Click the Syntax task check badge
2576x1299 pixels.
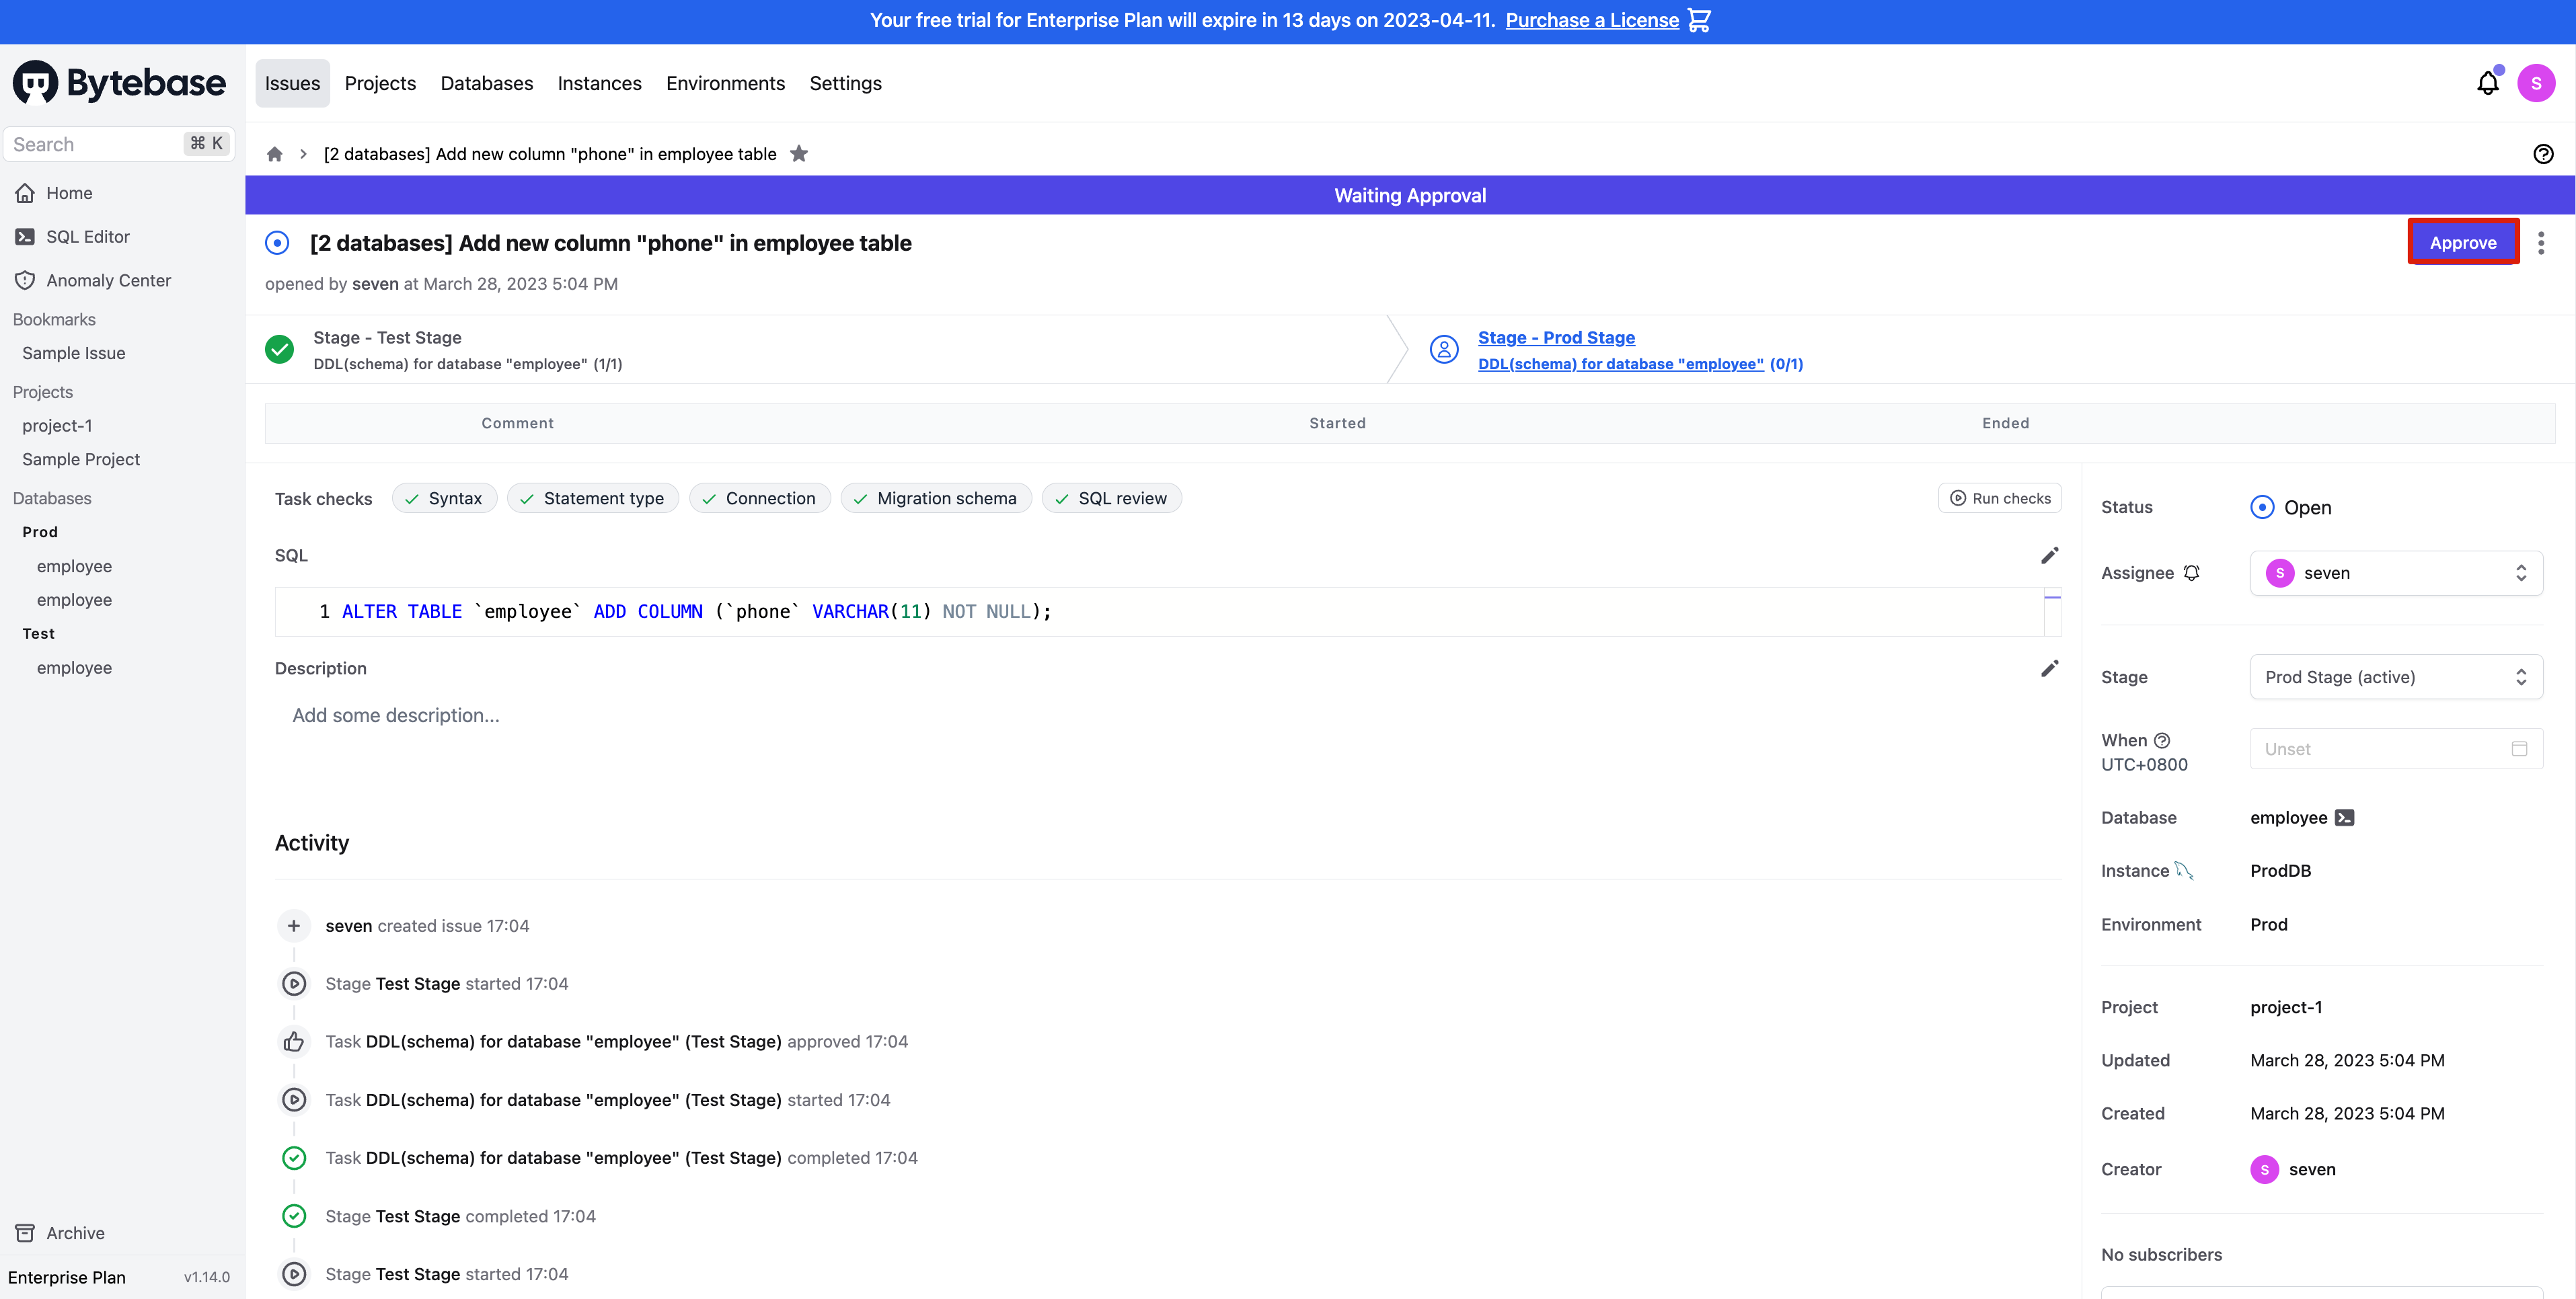click(x=444, y=498)
